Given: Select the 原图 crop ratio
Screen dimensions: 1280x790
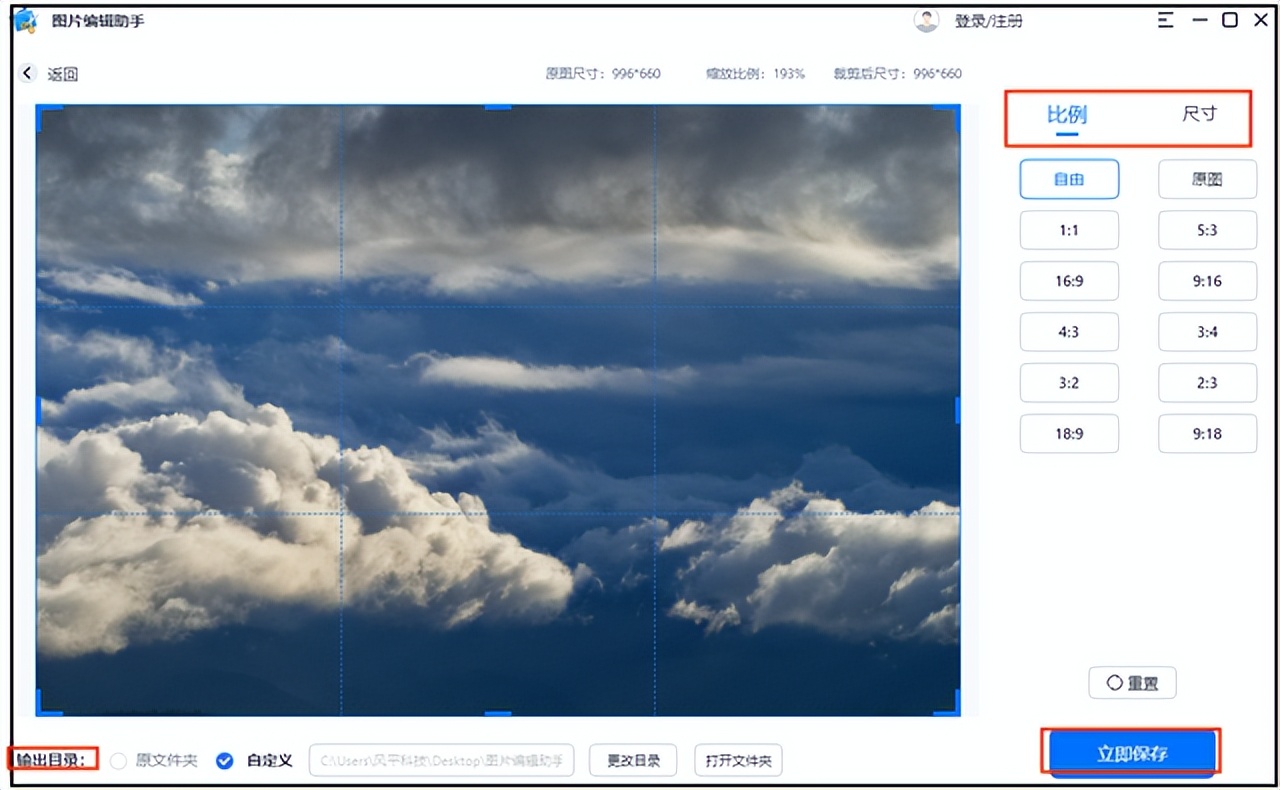Looking at the screenshot, I should pyautogui.click(x=1207, y=180).
